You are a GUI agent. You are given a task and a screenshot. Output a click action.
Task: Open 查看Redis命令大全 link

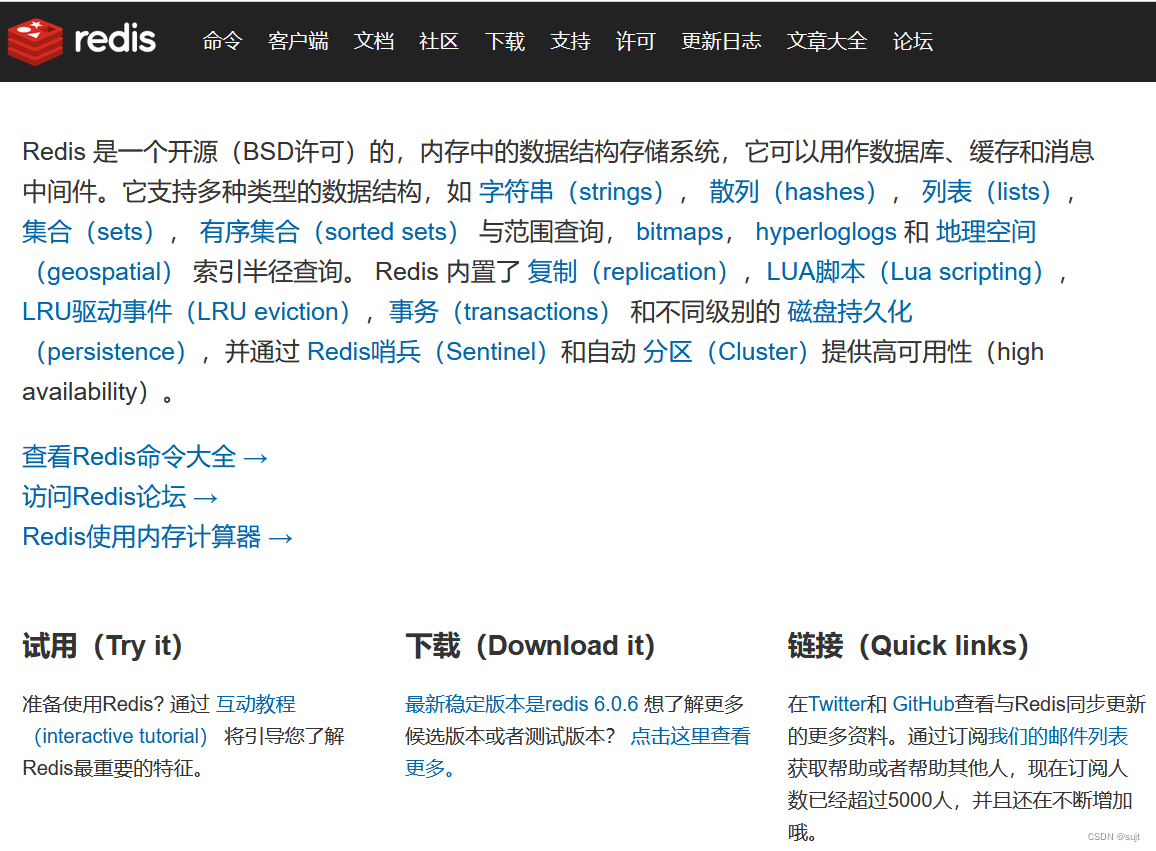tap(144, 456)
